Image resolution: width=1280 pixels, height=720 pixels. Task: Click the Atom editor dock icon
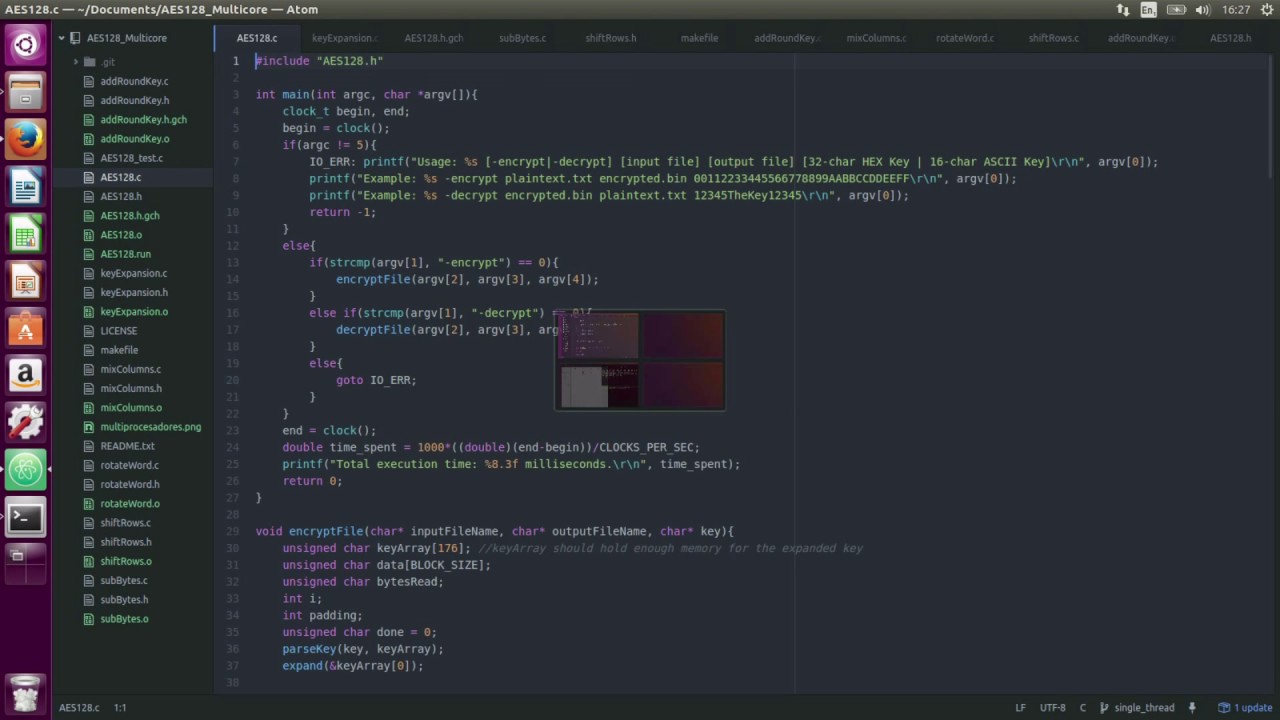tap(25, 470)
